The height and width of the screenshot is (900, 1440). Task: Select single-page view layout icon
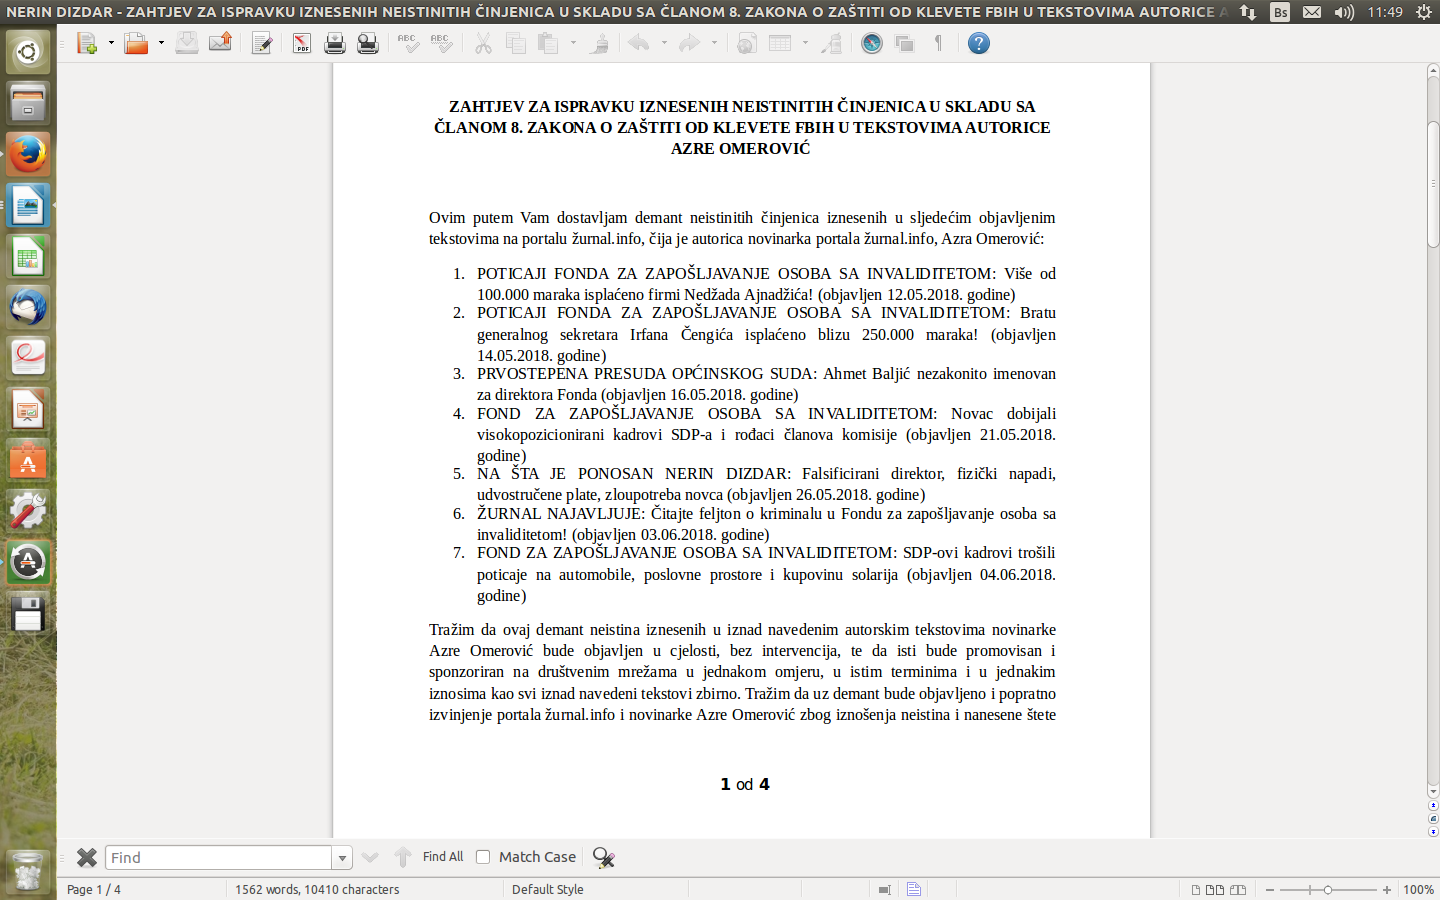tap(1196, 889)
